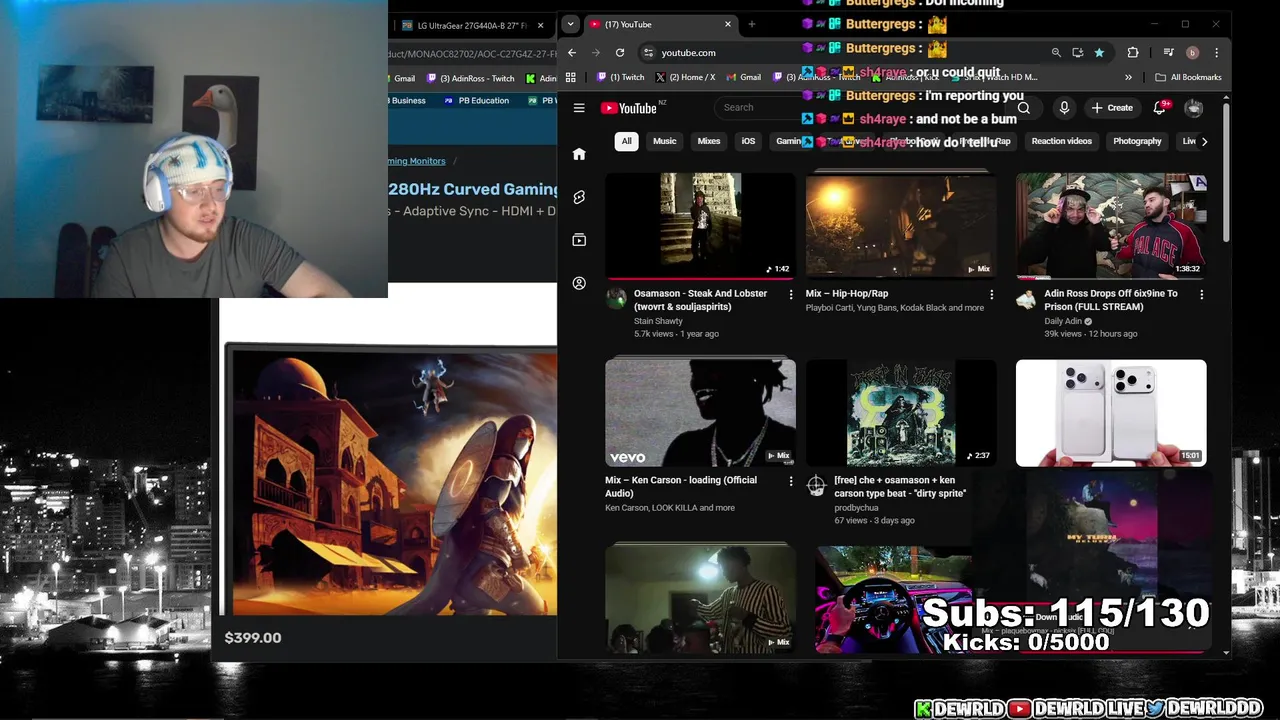
Task: Play the white iPhone video thumbnail 15:01
Action: pyautogui.click(x=1111, y=413)
